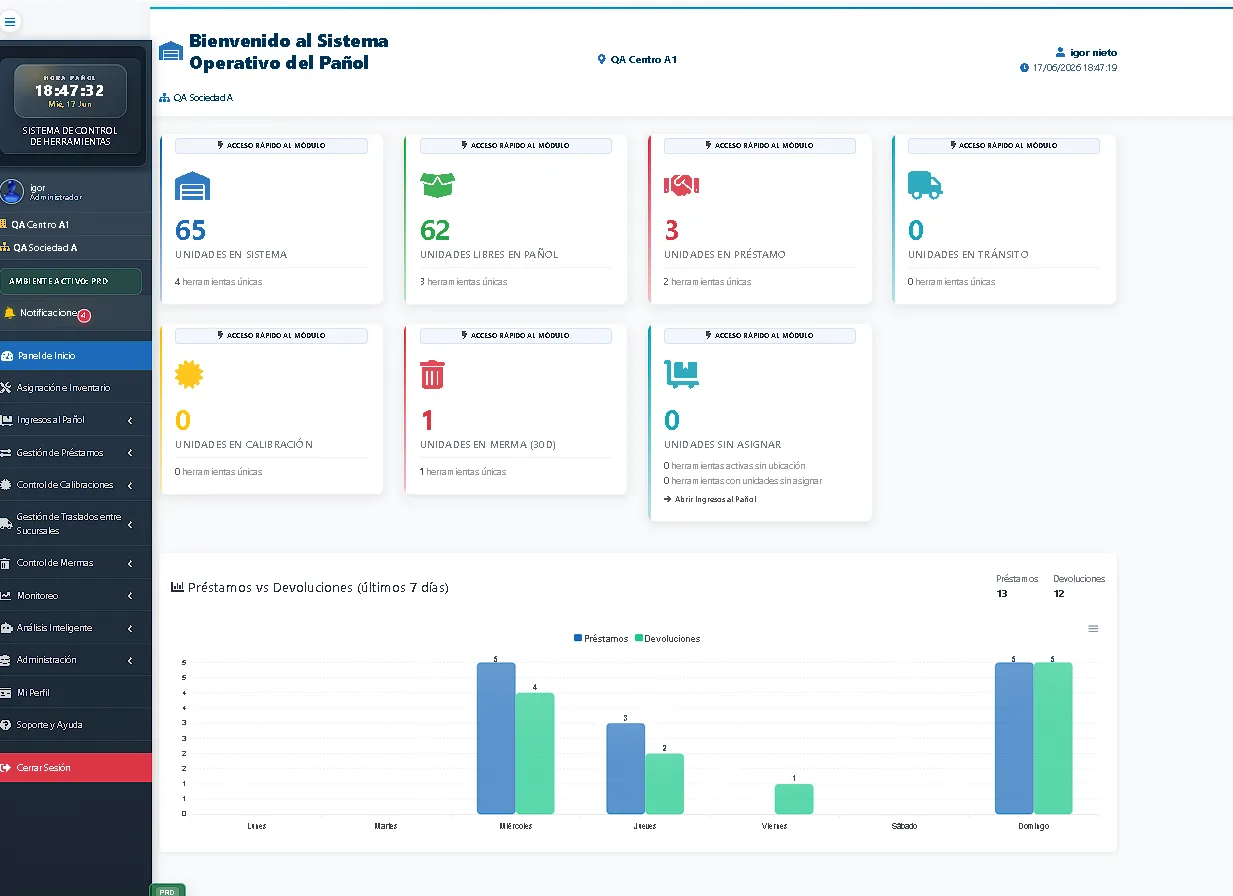
Task: Click Acceso Rápido al Módulo on Unidades en Sistema card
Action: (x=271, y=146)
